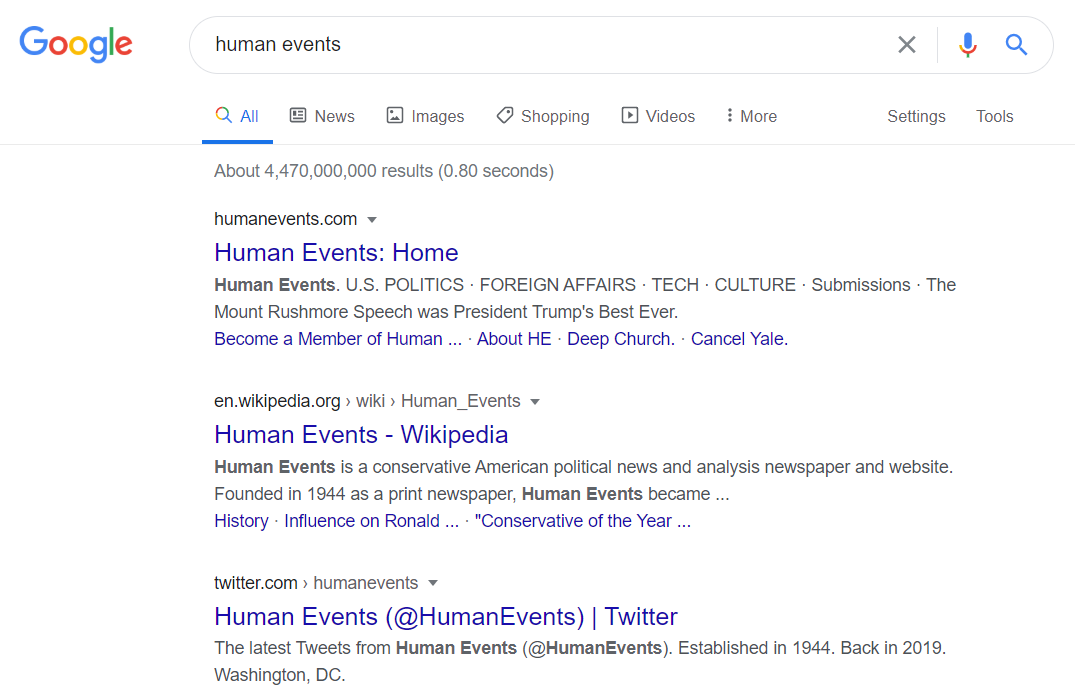Open search Tools
This screenshot has width=1075, height=693.
click(994, 116)
